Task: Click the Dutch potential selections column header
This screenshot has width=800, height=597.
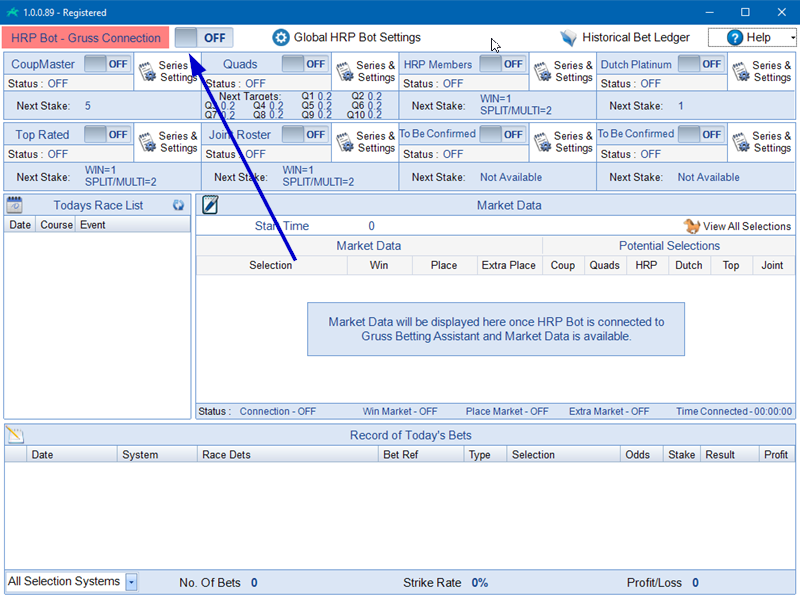Action: [x=689, y=265]
